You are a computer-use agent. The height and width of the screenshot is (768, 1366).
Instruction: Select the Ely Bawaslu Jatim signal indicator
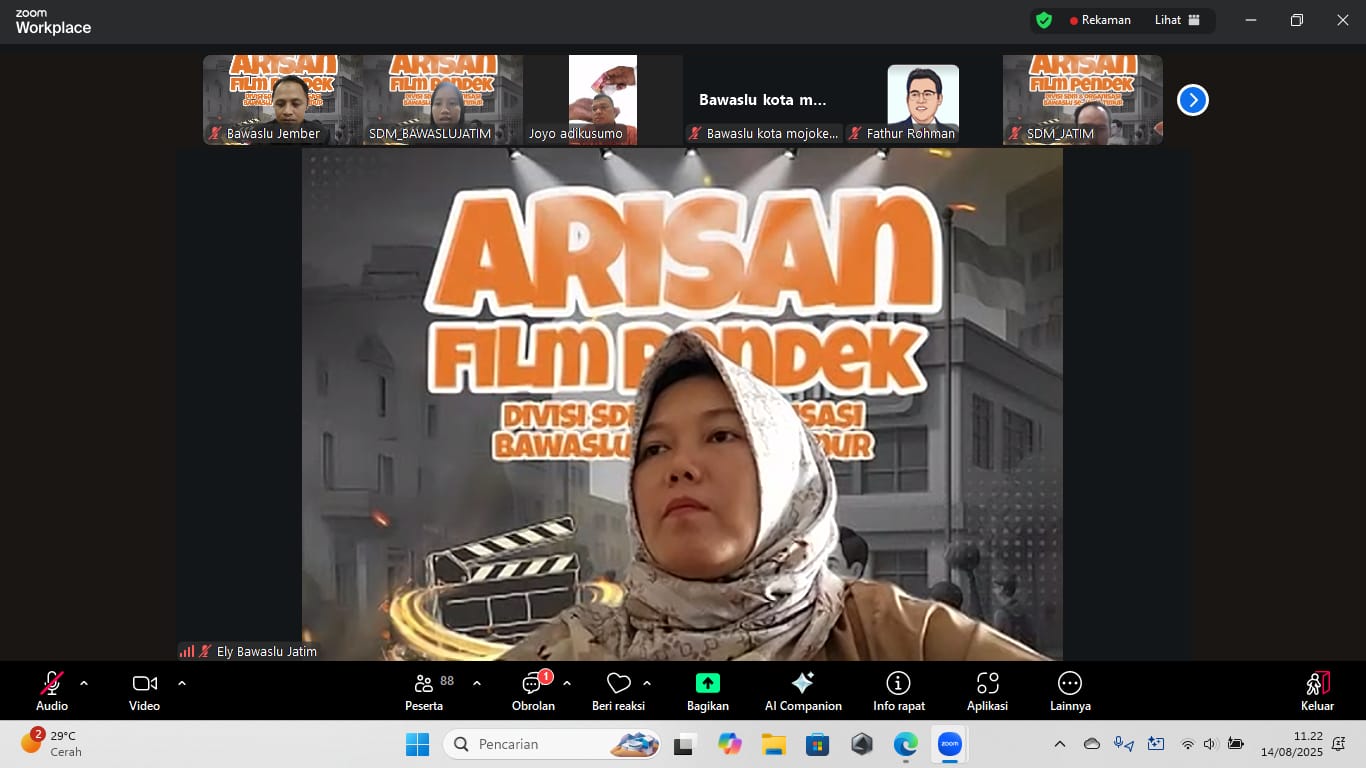pyautogui.click(x=188, y=650)
